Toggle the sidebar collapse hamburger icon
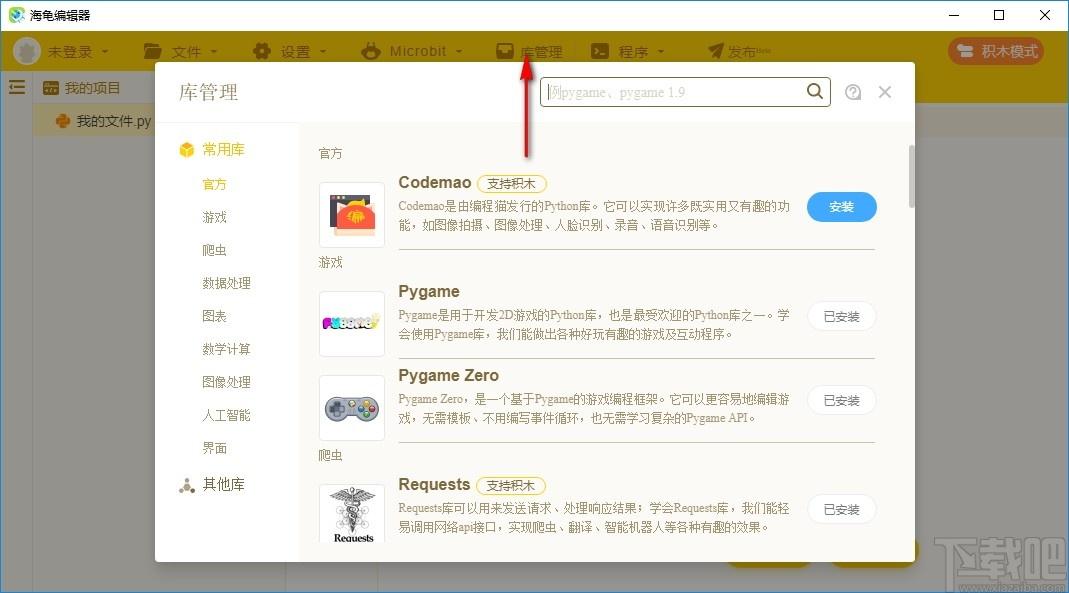Viewport: 1069px width, 593px height. click(x=17, y=87)
